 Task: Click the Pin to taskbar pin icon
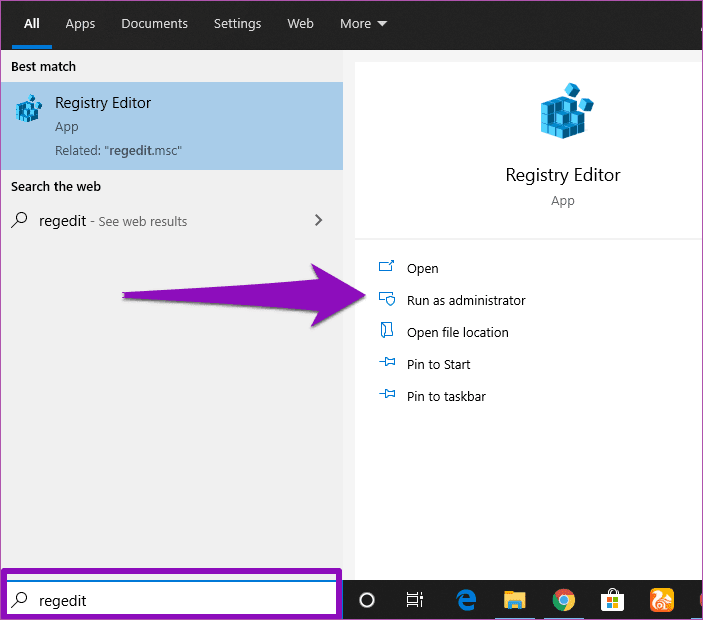[x=387, y=394]
